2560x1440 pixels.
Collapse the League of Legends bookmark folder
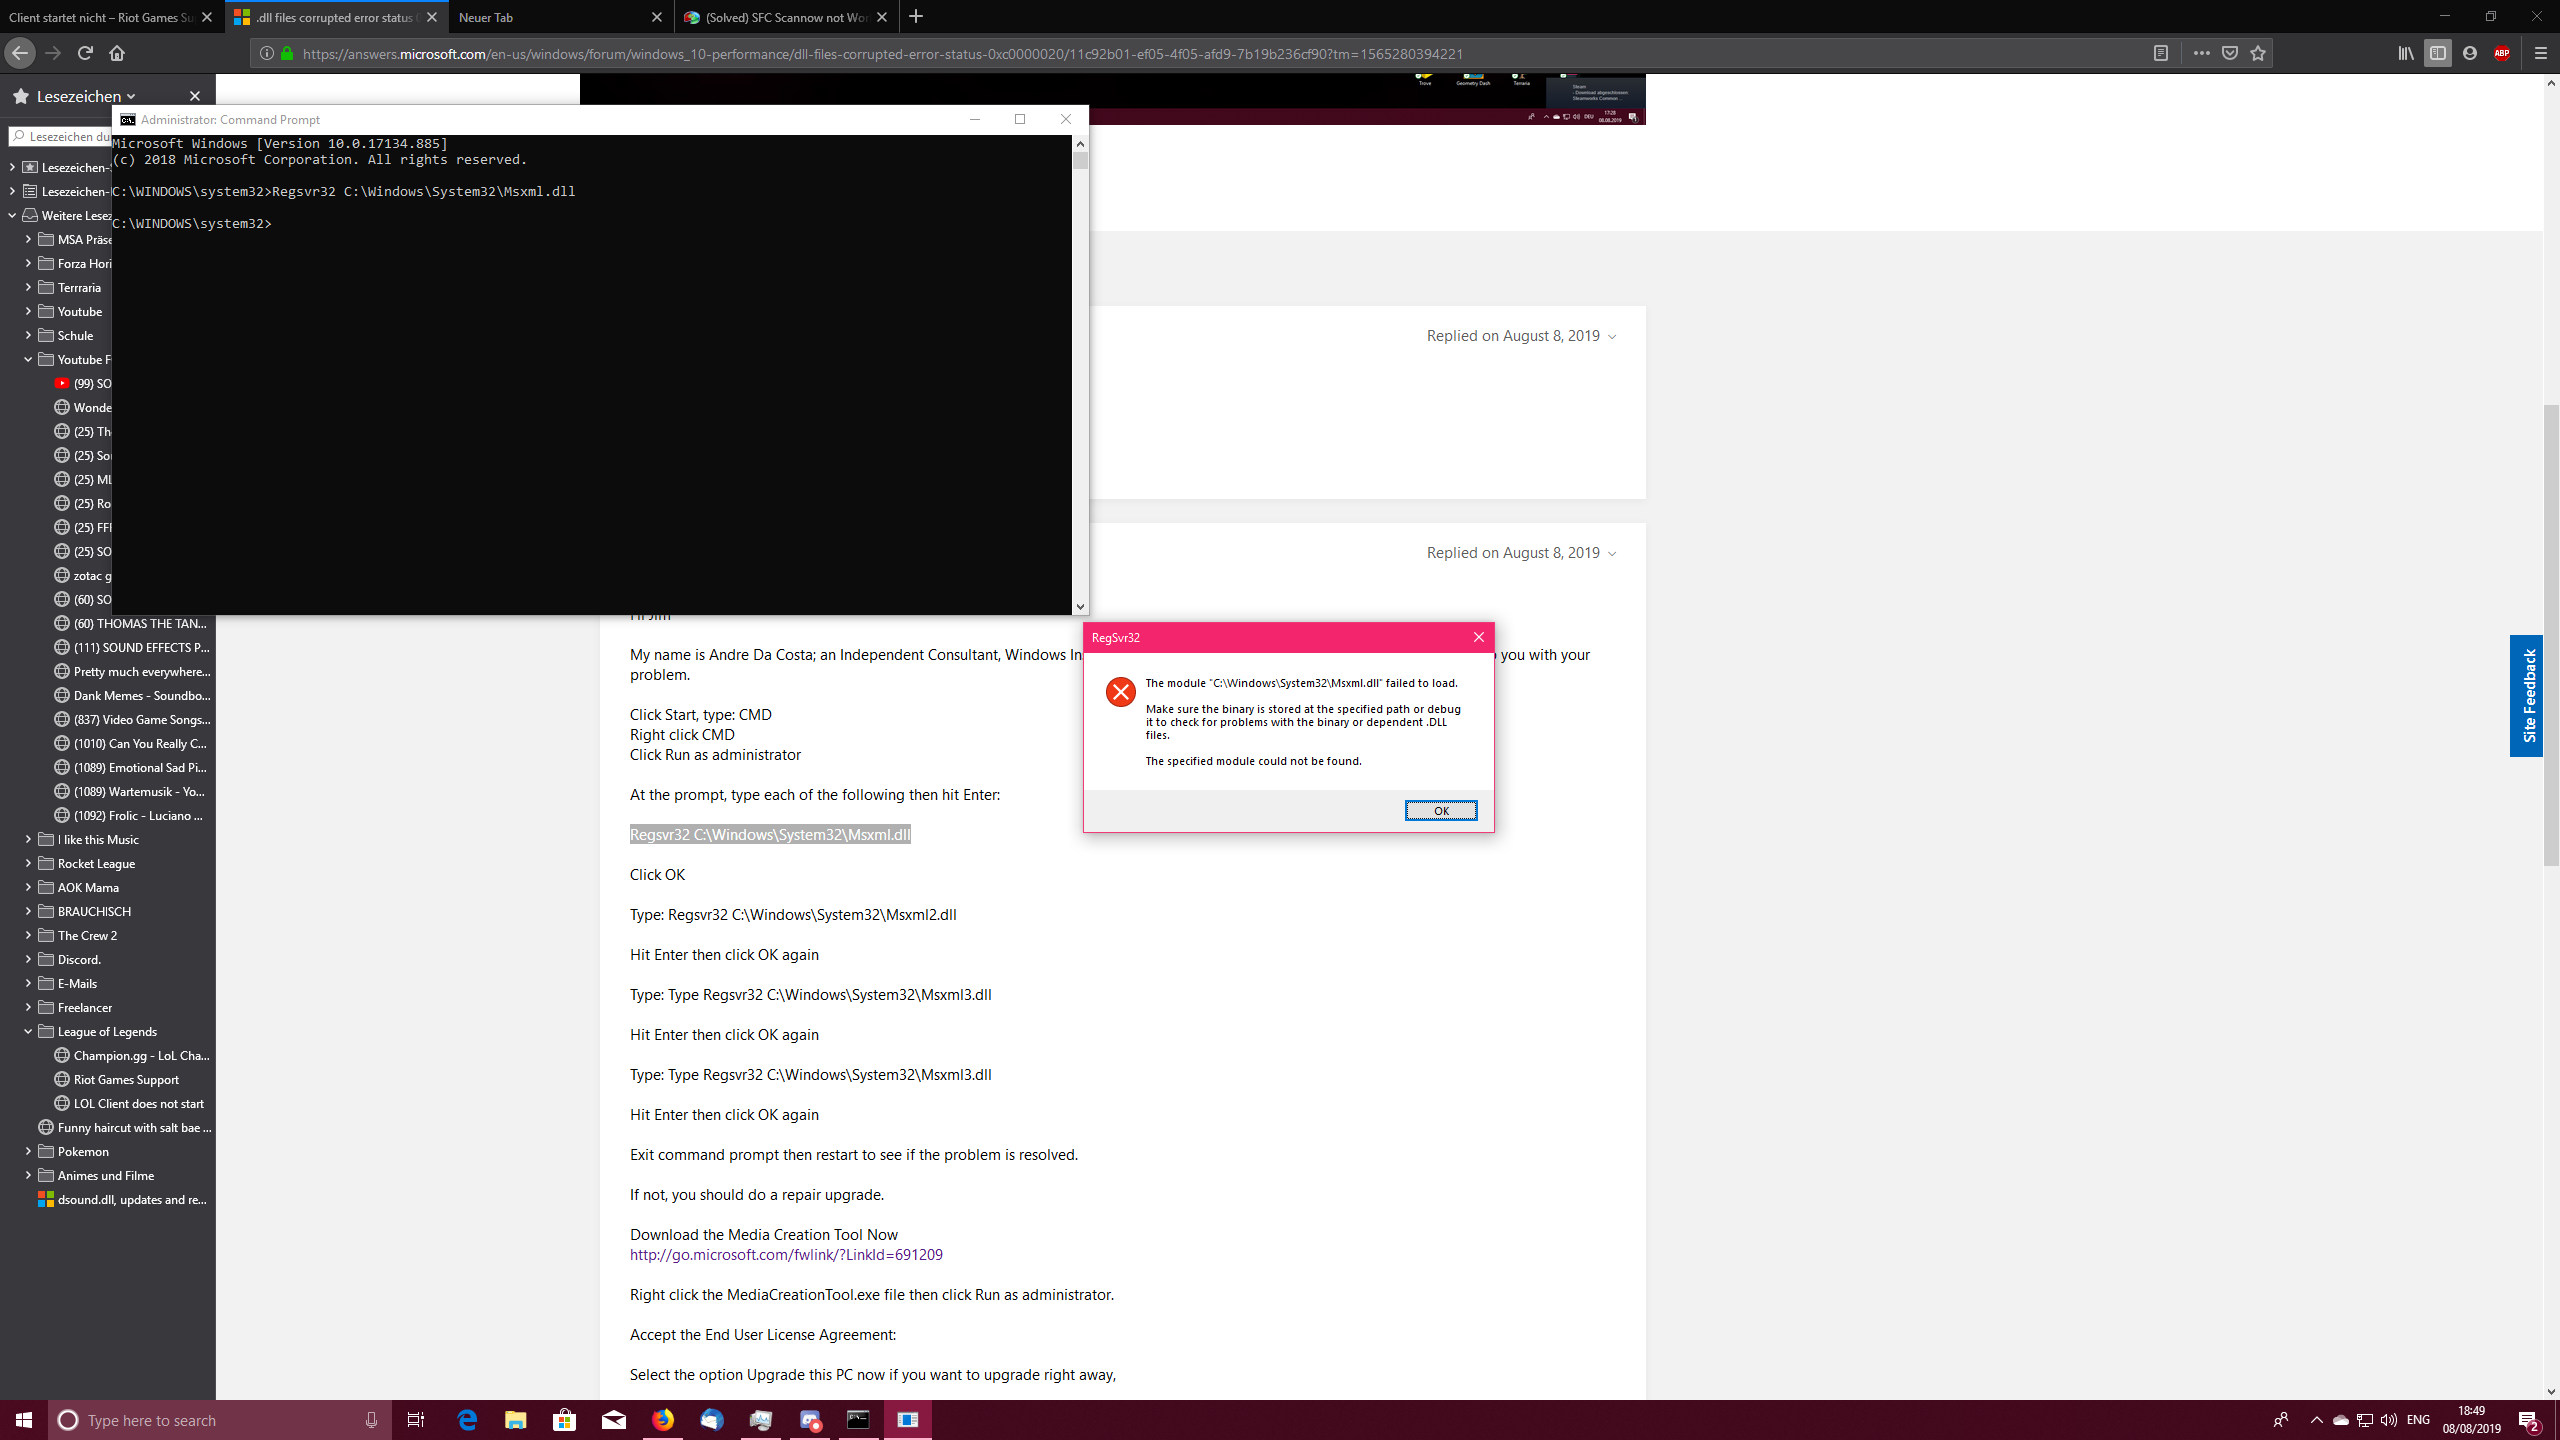pyautogui.click(x=28, y=1031)
